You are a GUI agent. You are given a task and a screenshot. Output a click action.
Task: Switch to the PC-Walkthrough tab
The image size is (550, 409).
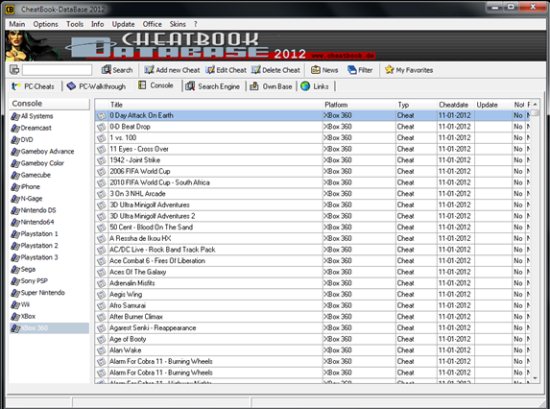click(96, 86)
